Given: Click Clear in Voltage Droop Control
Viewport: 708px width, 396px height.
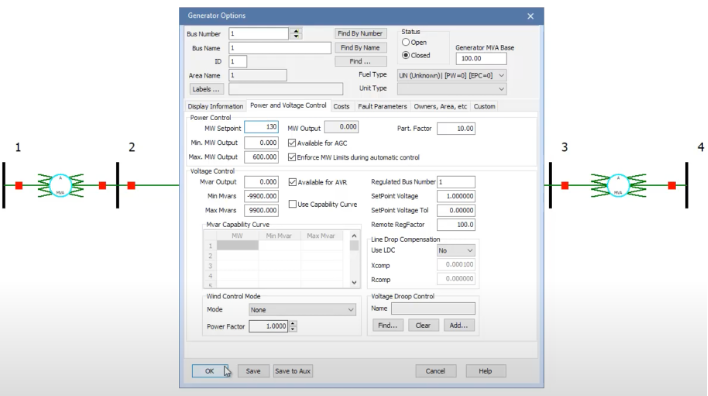Looking at the screenshot, I should click(x=423, y=326).
